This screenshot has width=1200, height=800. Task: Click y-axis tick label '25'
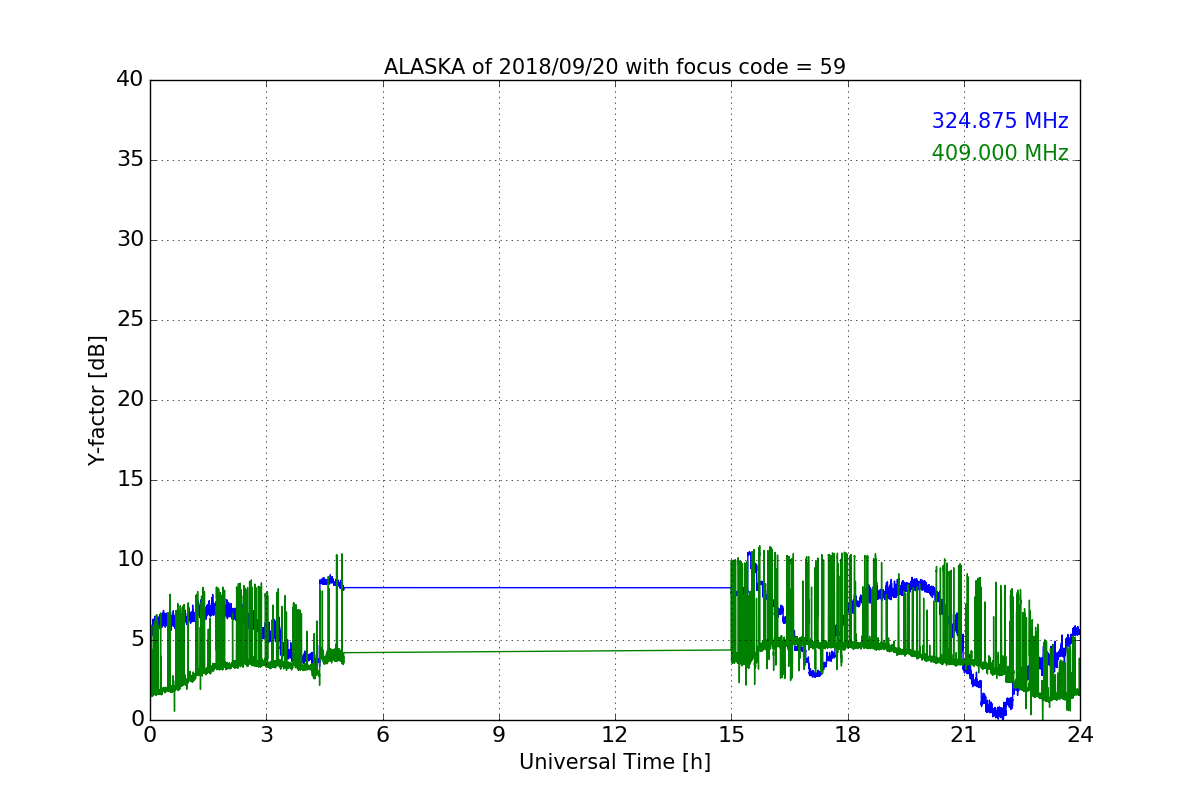[130, 320]
